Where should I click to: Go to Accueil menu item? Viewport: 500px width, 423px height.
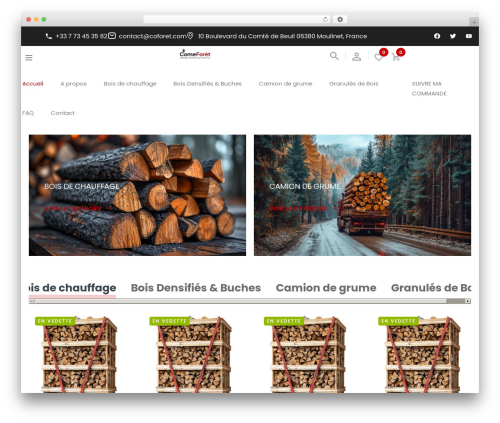pos(33,84)
